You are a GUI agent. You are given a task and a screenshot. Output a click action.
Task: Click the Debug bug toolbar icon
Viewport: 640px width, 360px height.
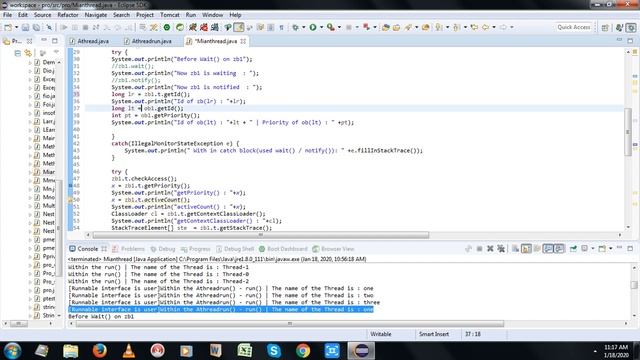tap(295, 27)
